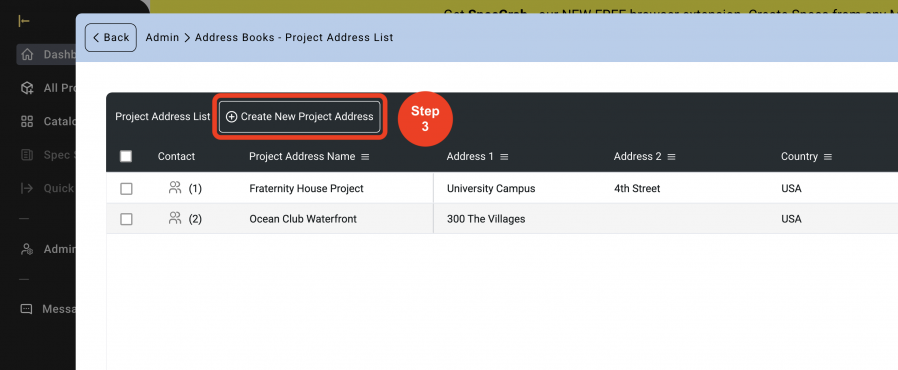Check the Fraternity House Project row checkbox
Image resolution: width=898 pixels, height=370 pixels.
click(x=127, y=188)
